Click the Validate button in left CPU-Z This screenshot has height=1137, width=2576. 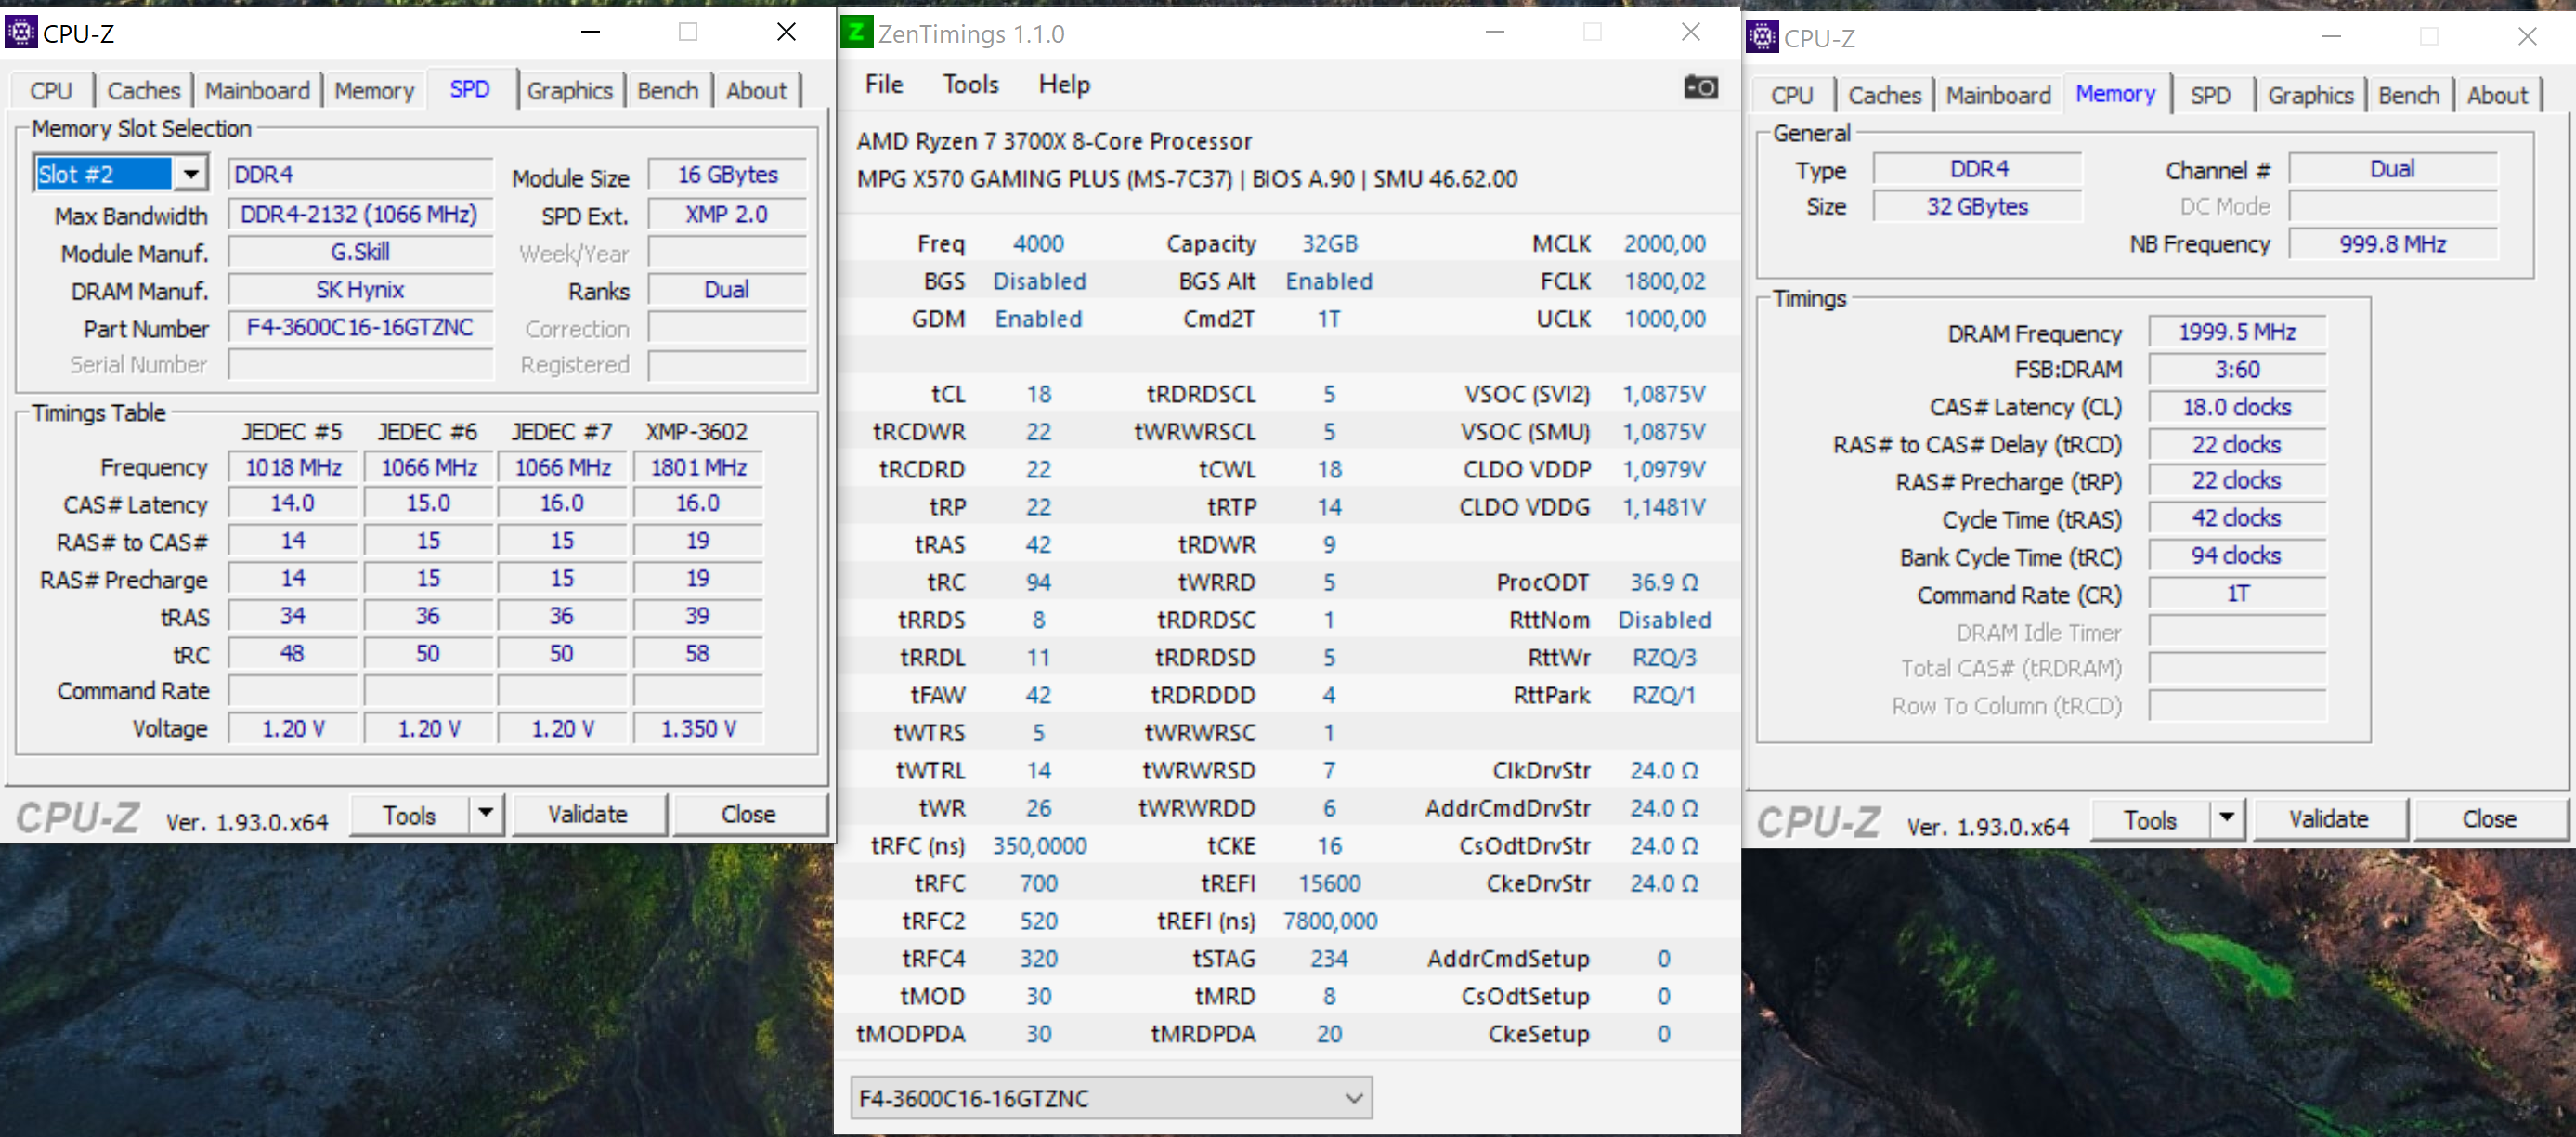(x=588, y=814)
